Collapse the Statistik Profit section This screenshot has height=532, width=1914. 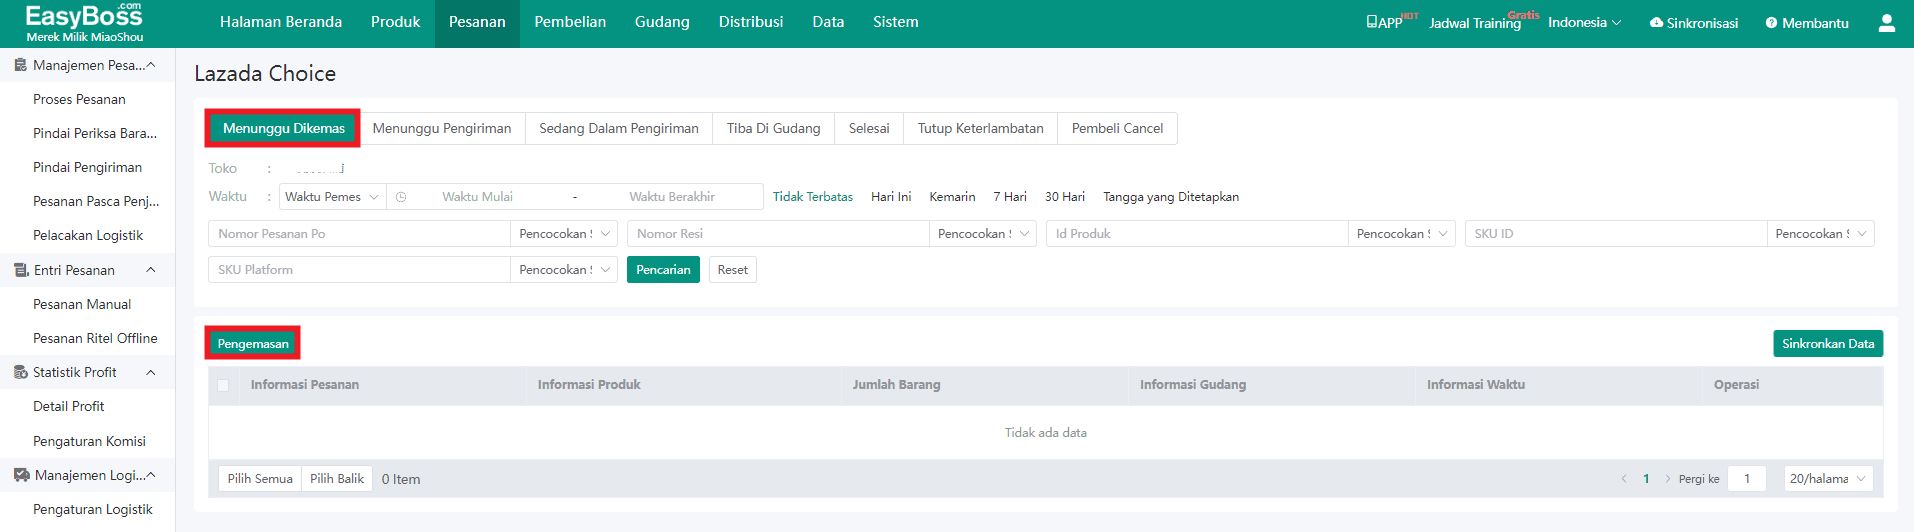[x=151, y=372]
